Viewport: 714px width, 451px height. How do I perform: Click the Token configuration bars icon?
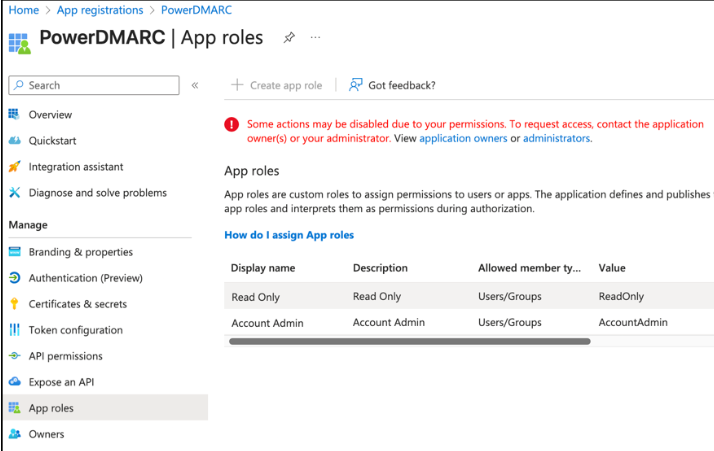[15, 329]
